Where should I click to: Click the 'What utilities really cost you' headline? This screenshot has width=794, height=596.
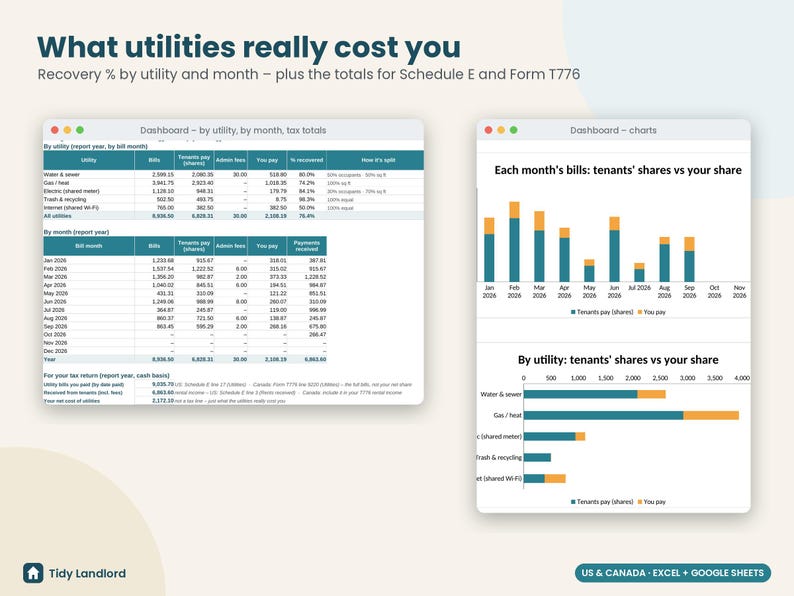(249, 47)
